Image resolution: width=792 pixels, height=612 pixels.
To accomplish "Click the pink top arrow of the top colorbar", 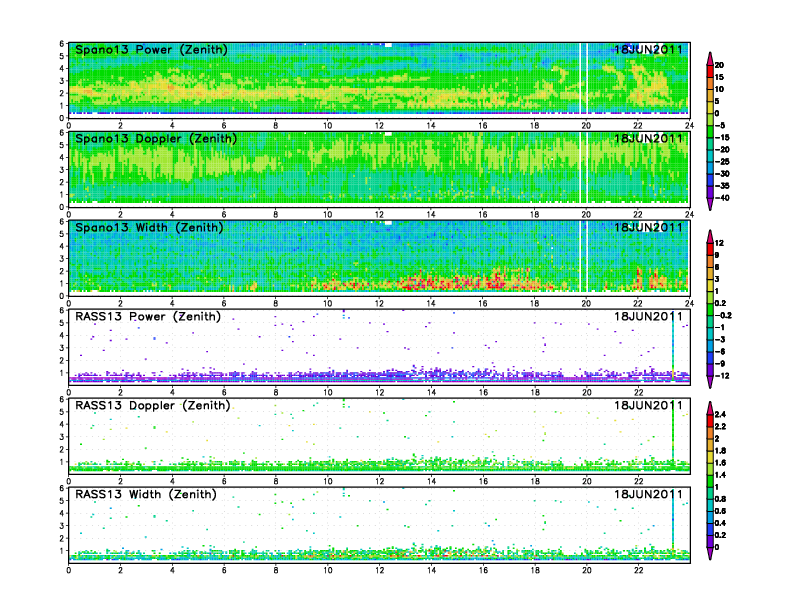I will [x=710, y=59].
